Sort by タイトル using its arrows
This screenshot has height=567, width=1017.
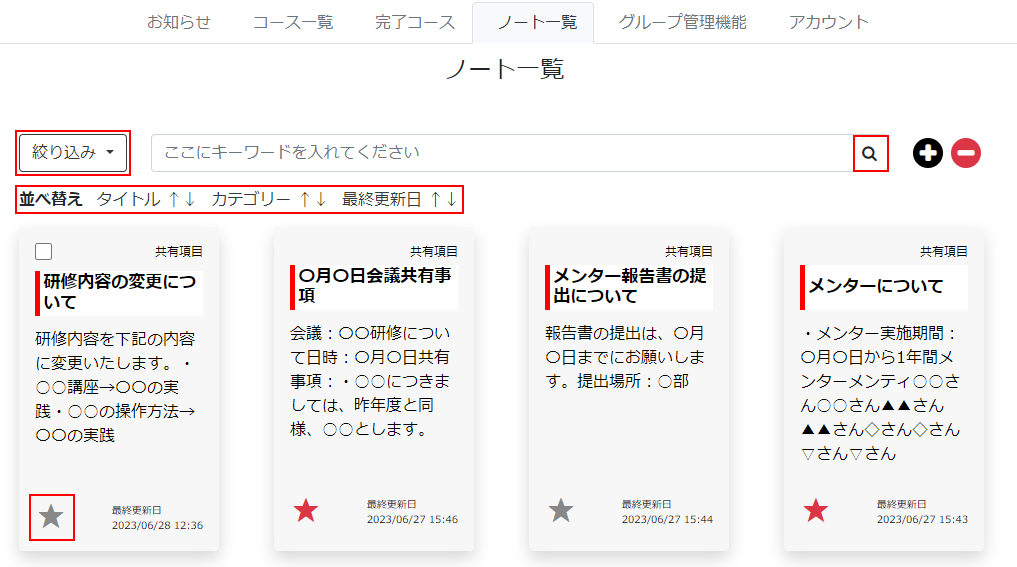181,199
